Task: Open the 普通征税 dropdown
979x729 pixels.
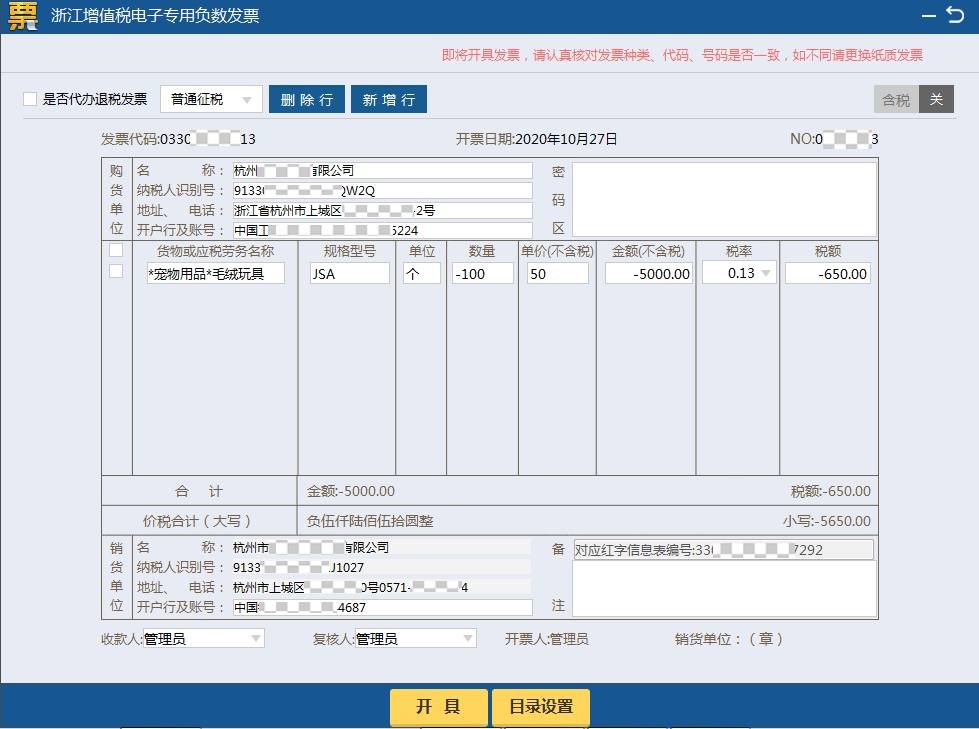Action: pyautogui.click(x=211, y=99)
